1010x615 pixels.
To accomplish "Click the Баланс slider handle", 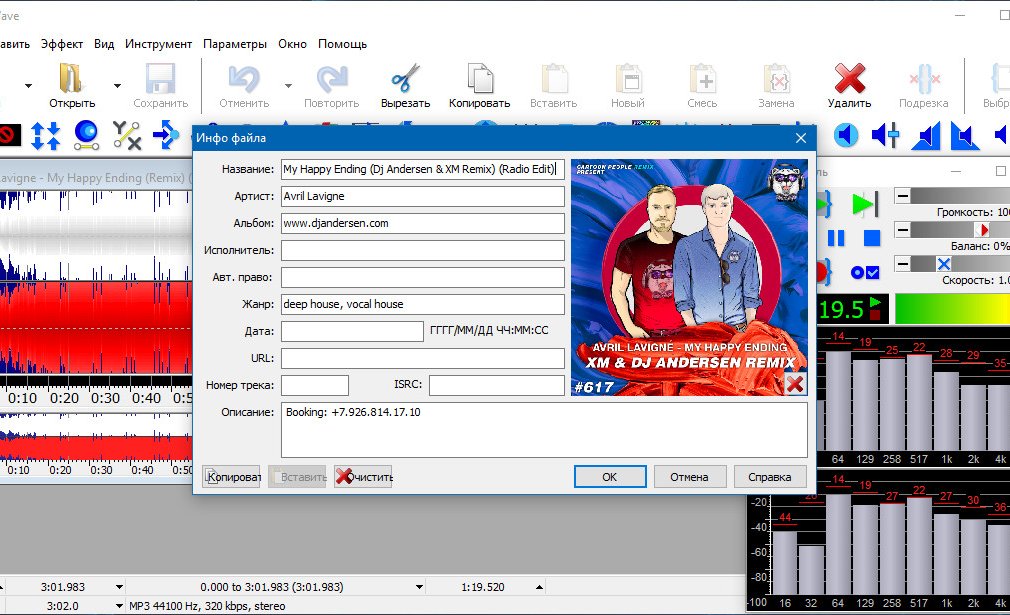I will coord(982,230).
